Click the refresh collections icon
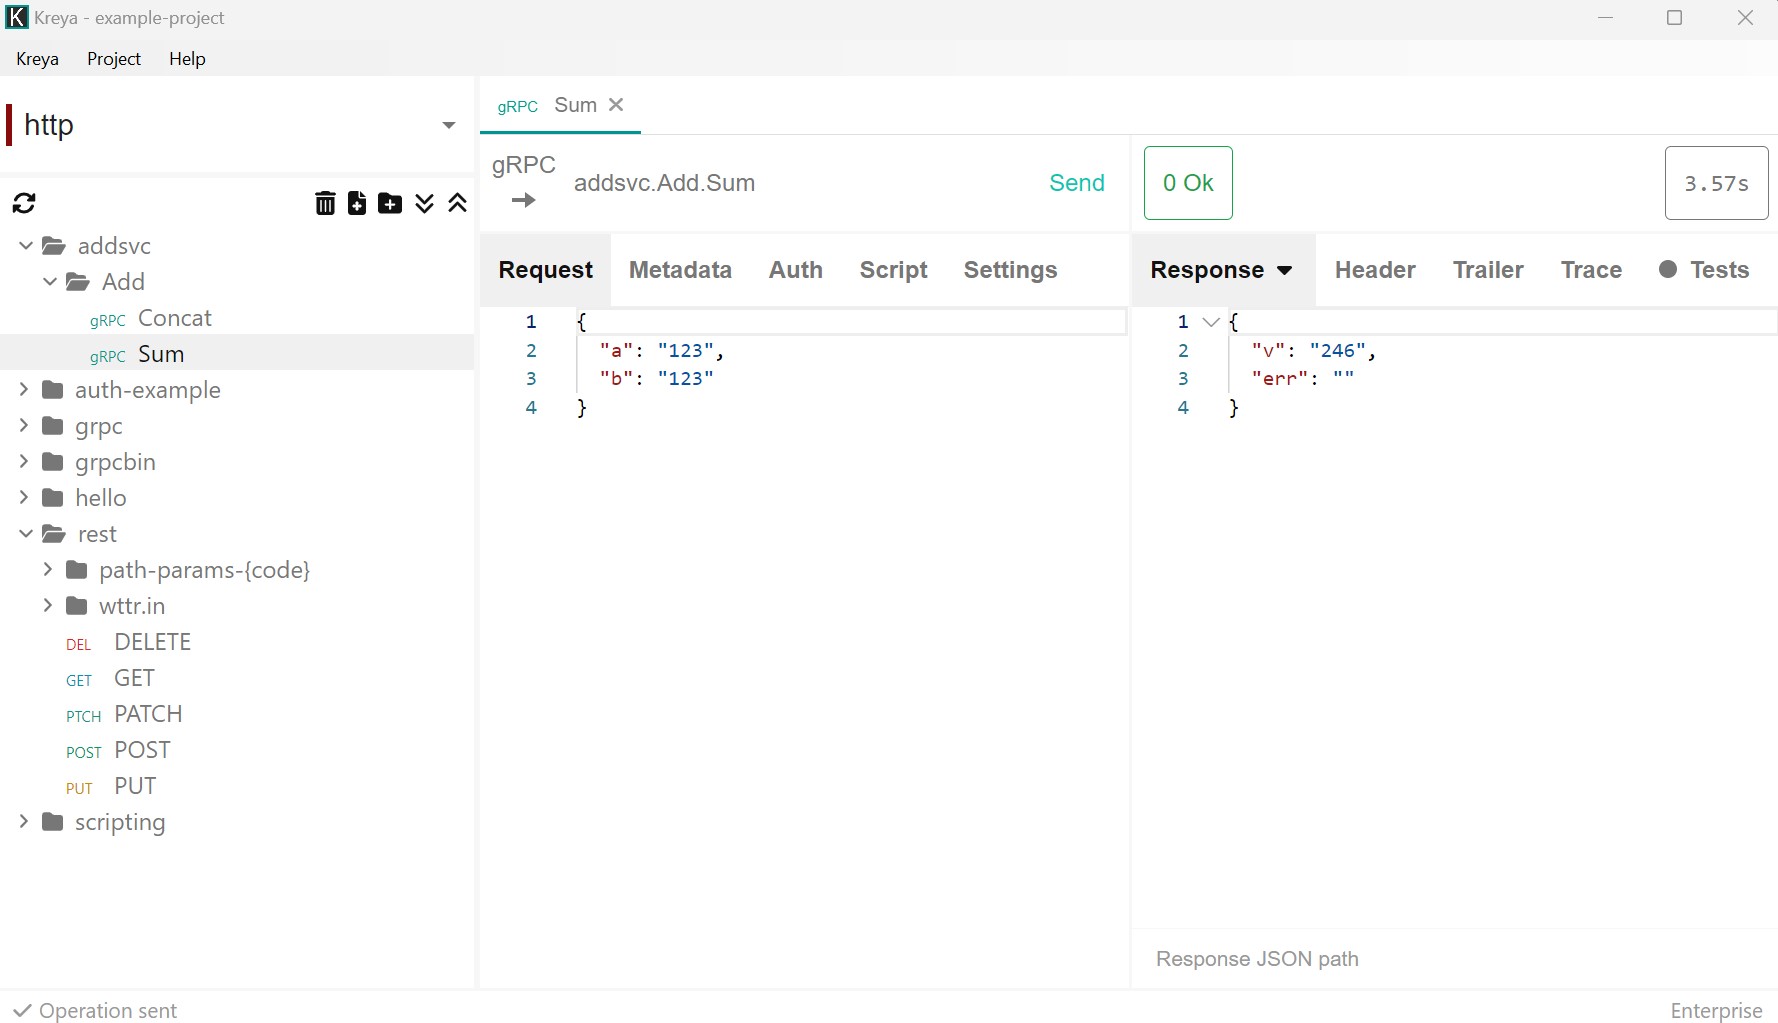 [23, 203]
